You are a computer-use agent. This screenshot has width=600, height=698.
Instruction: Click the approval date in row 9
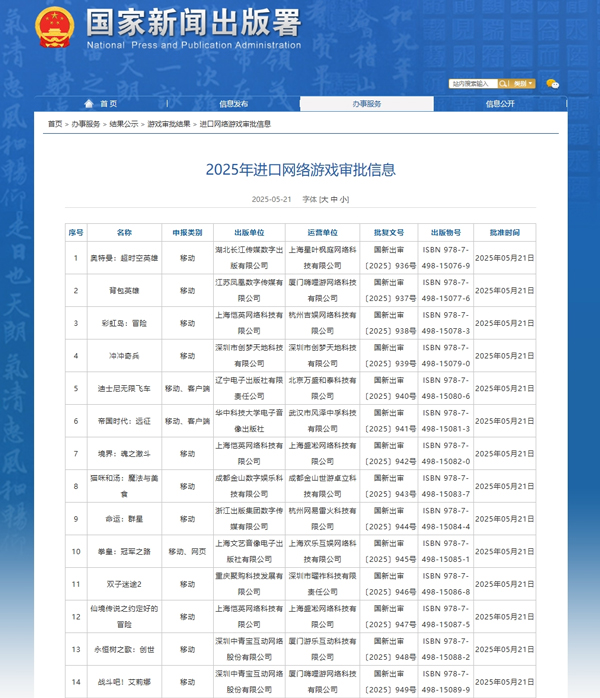coord(505,519)
